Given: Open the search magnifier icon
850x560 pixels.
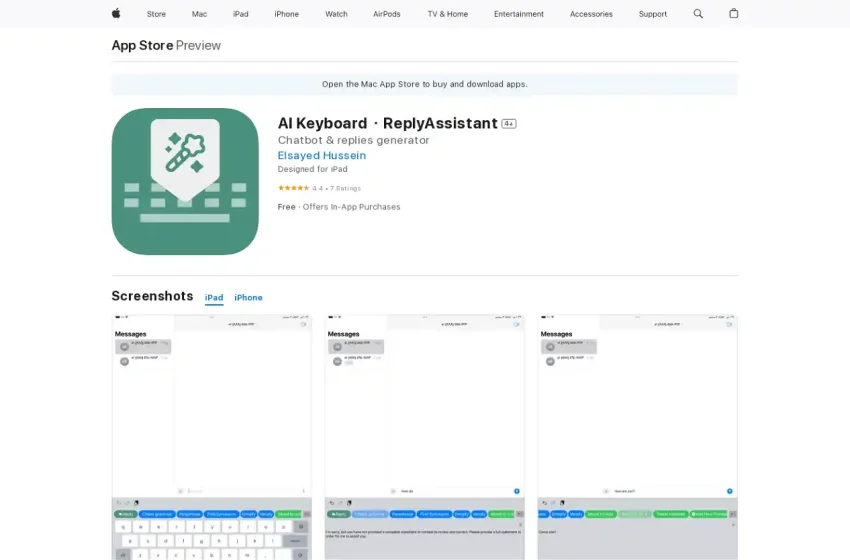Looking at the screenshot, I should [x=698, y=14].
